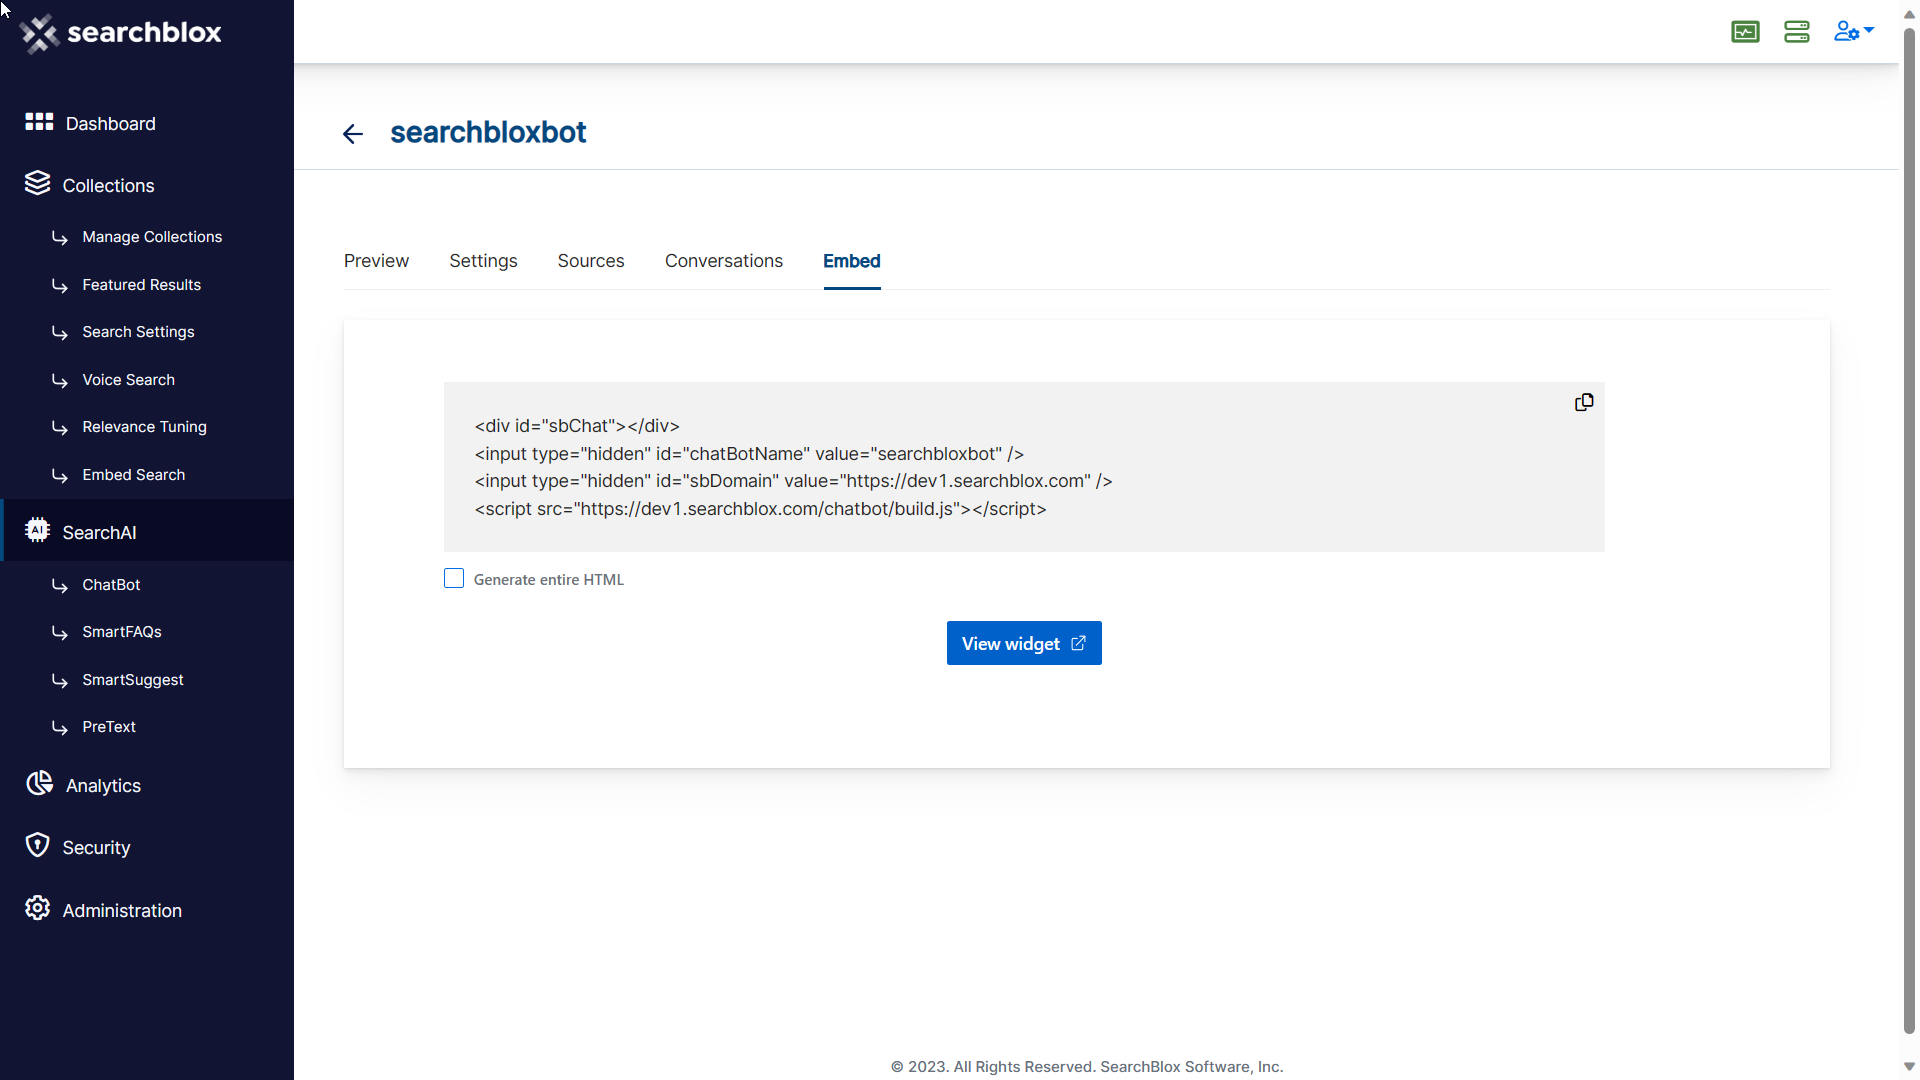Copy embed code with clipboard icon
Image resolution: width=1920 pixels, height=1080 pixels.
point(1584,402)
